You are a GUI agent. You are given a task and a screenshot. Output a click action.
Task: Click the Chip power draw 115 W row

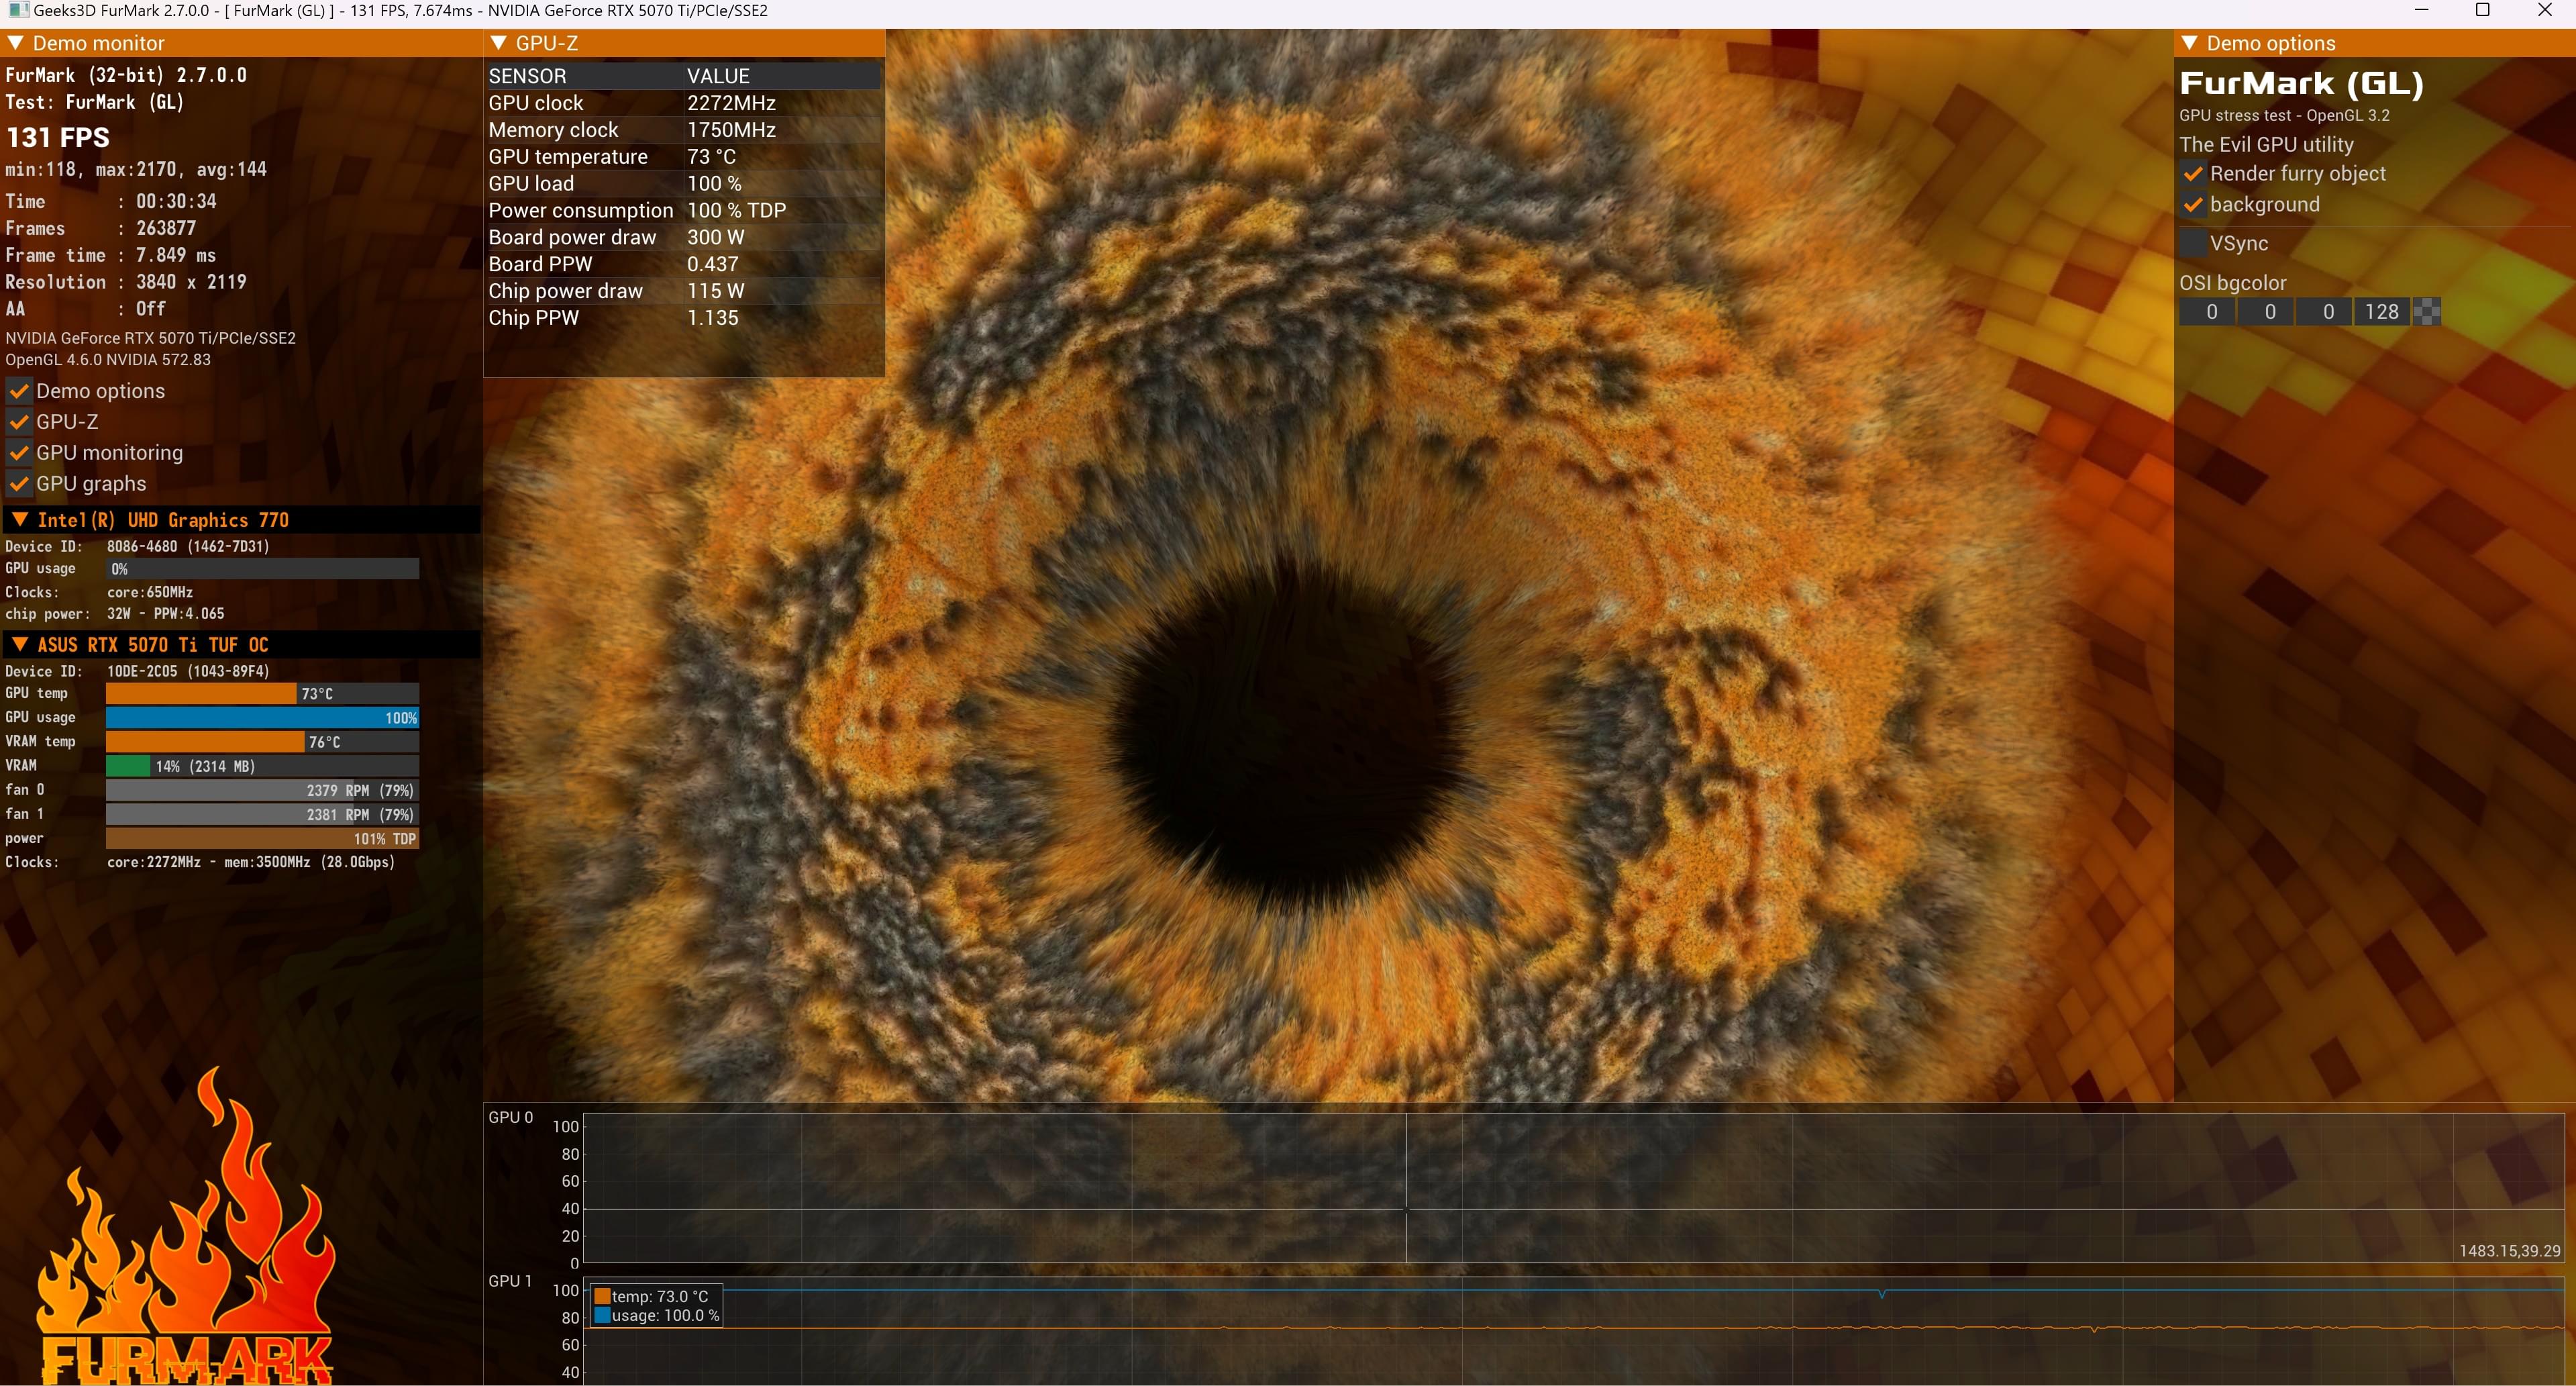pos(683,291)
